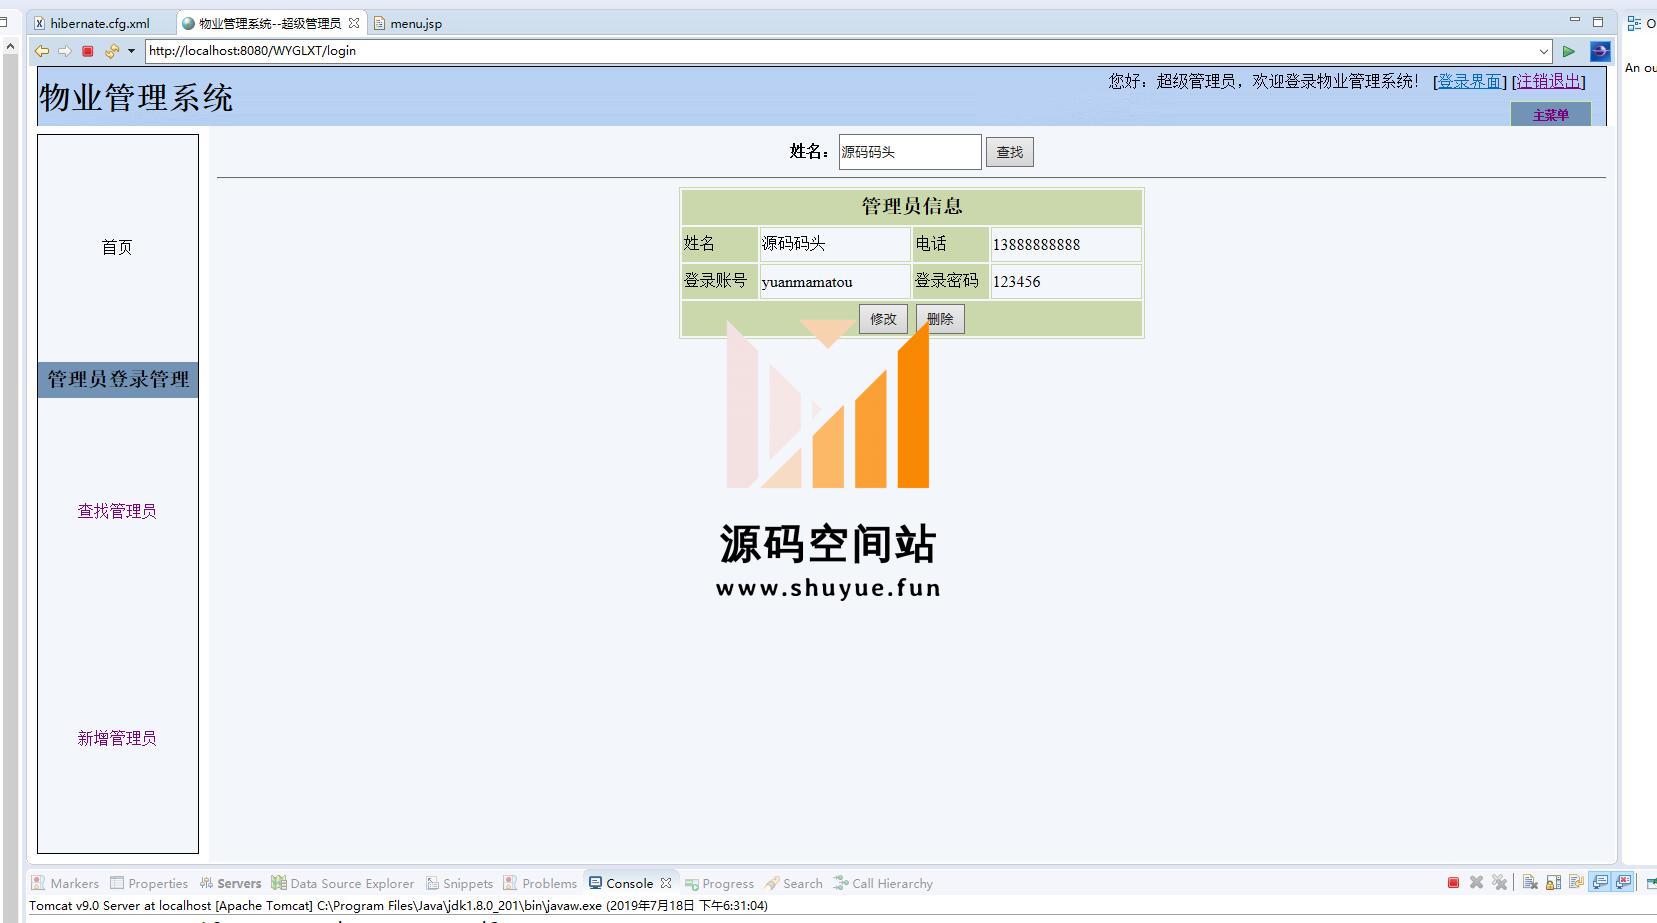Click the green Go arrow icon

1569,51
